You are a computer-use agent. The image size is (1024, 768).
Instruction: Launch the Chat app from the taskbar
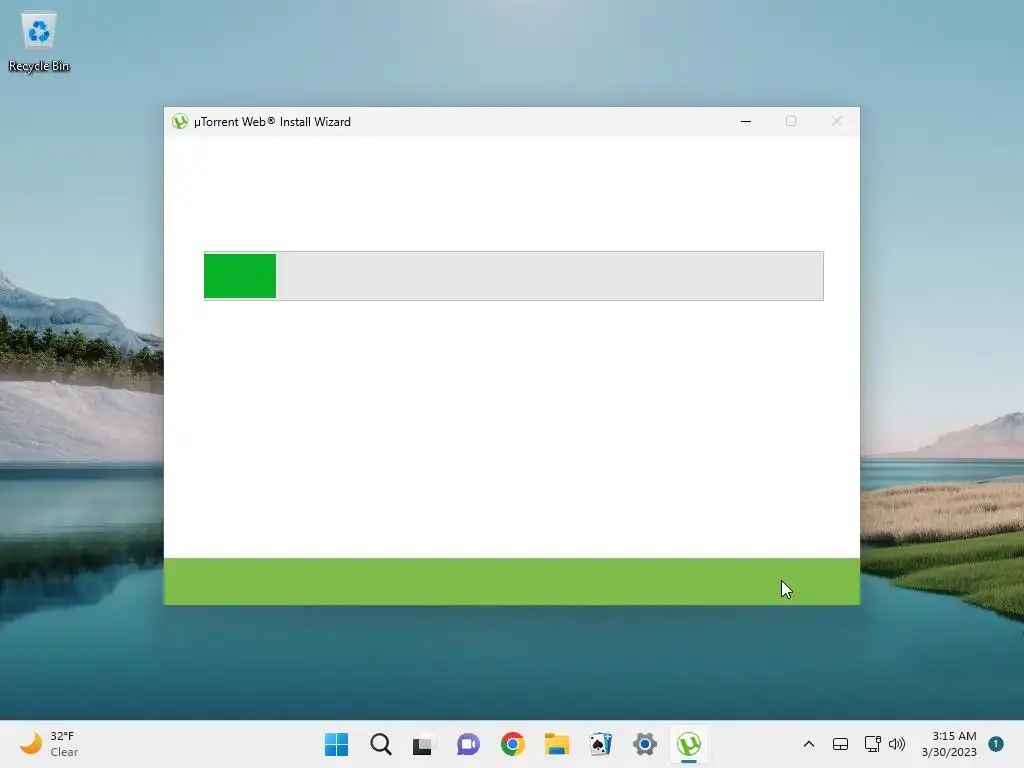(x=468, y=744)
